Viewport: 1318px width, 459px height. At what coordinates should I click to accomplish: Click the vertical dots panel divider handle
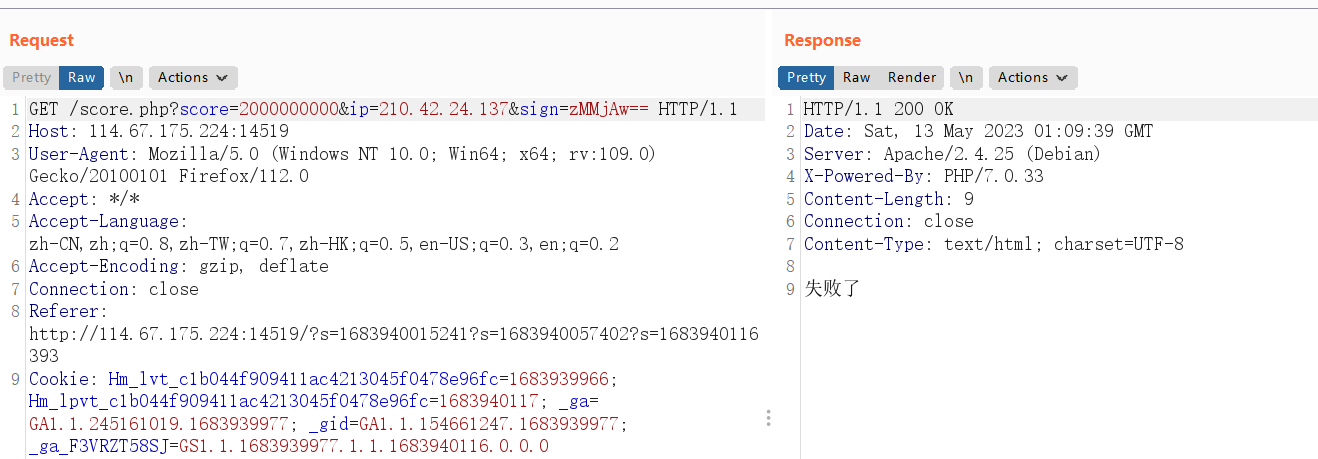pyautogui.click(x=768, y=417)
